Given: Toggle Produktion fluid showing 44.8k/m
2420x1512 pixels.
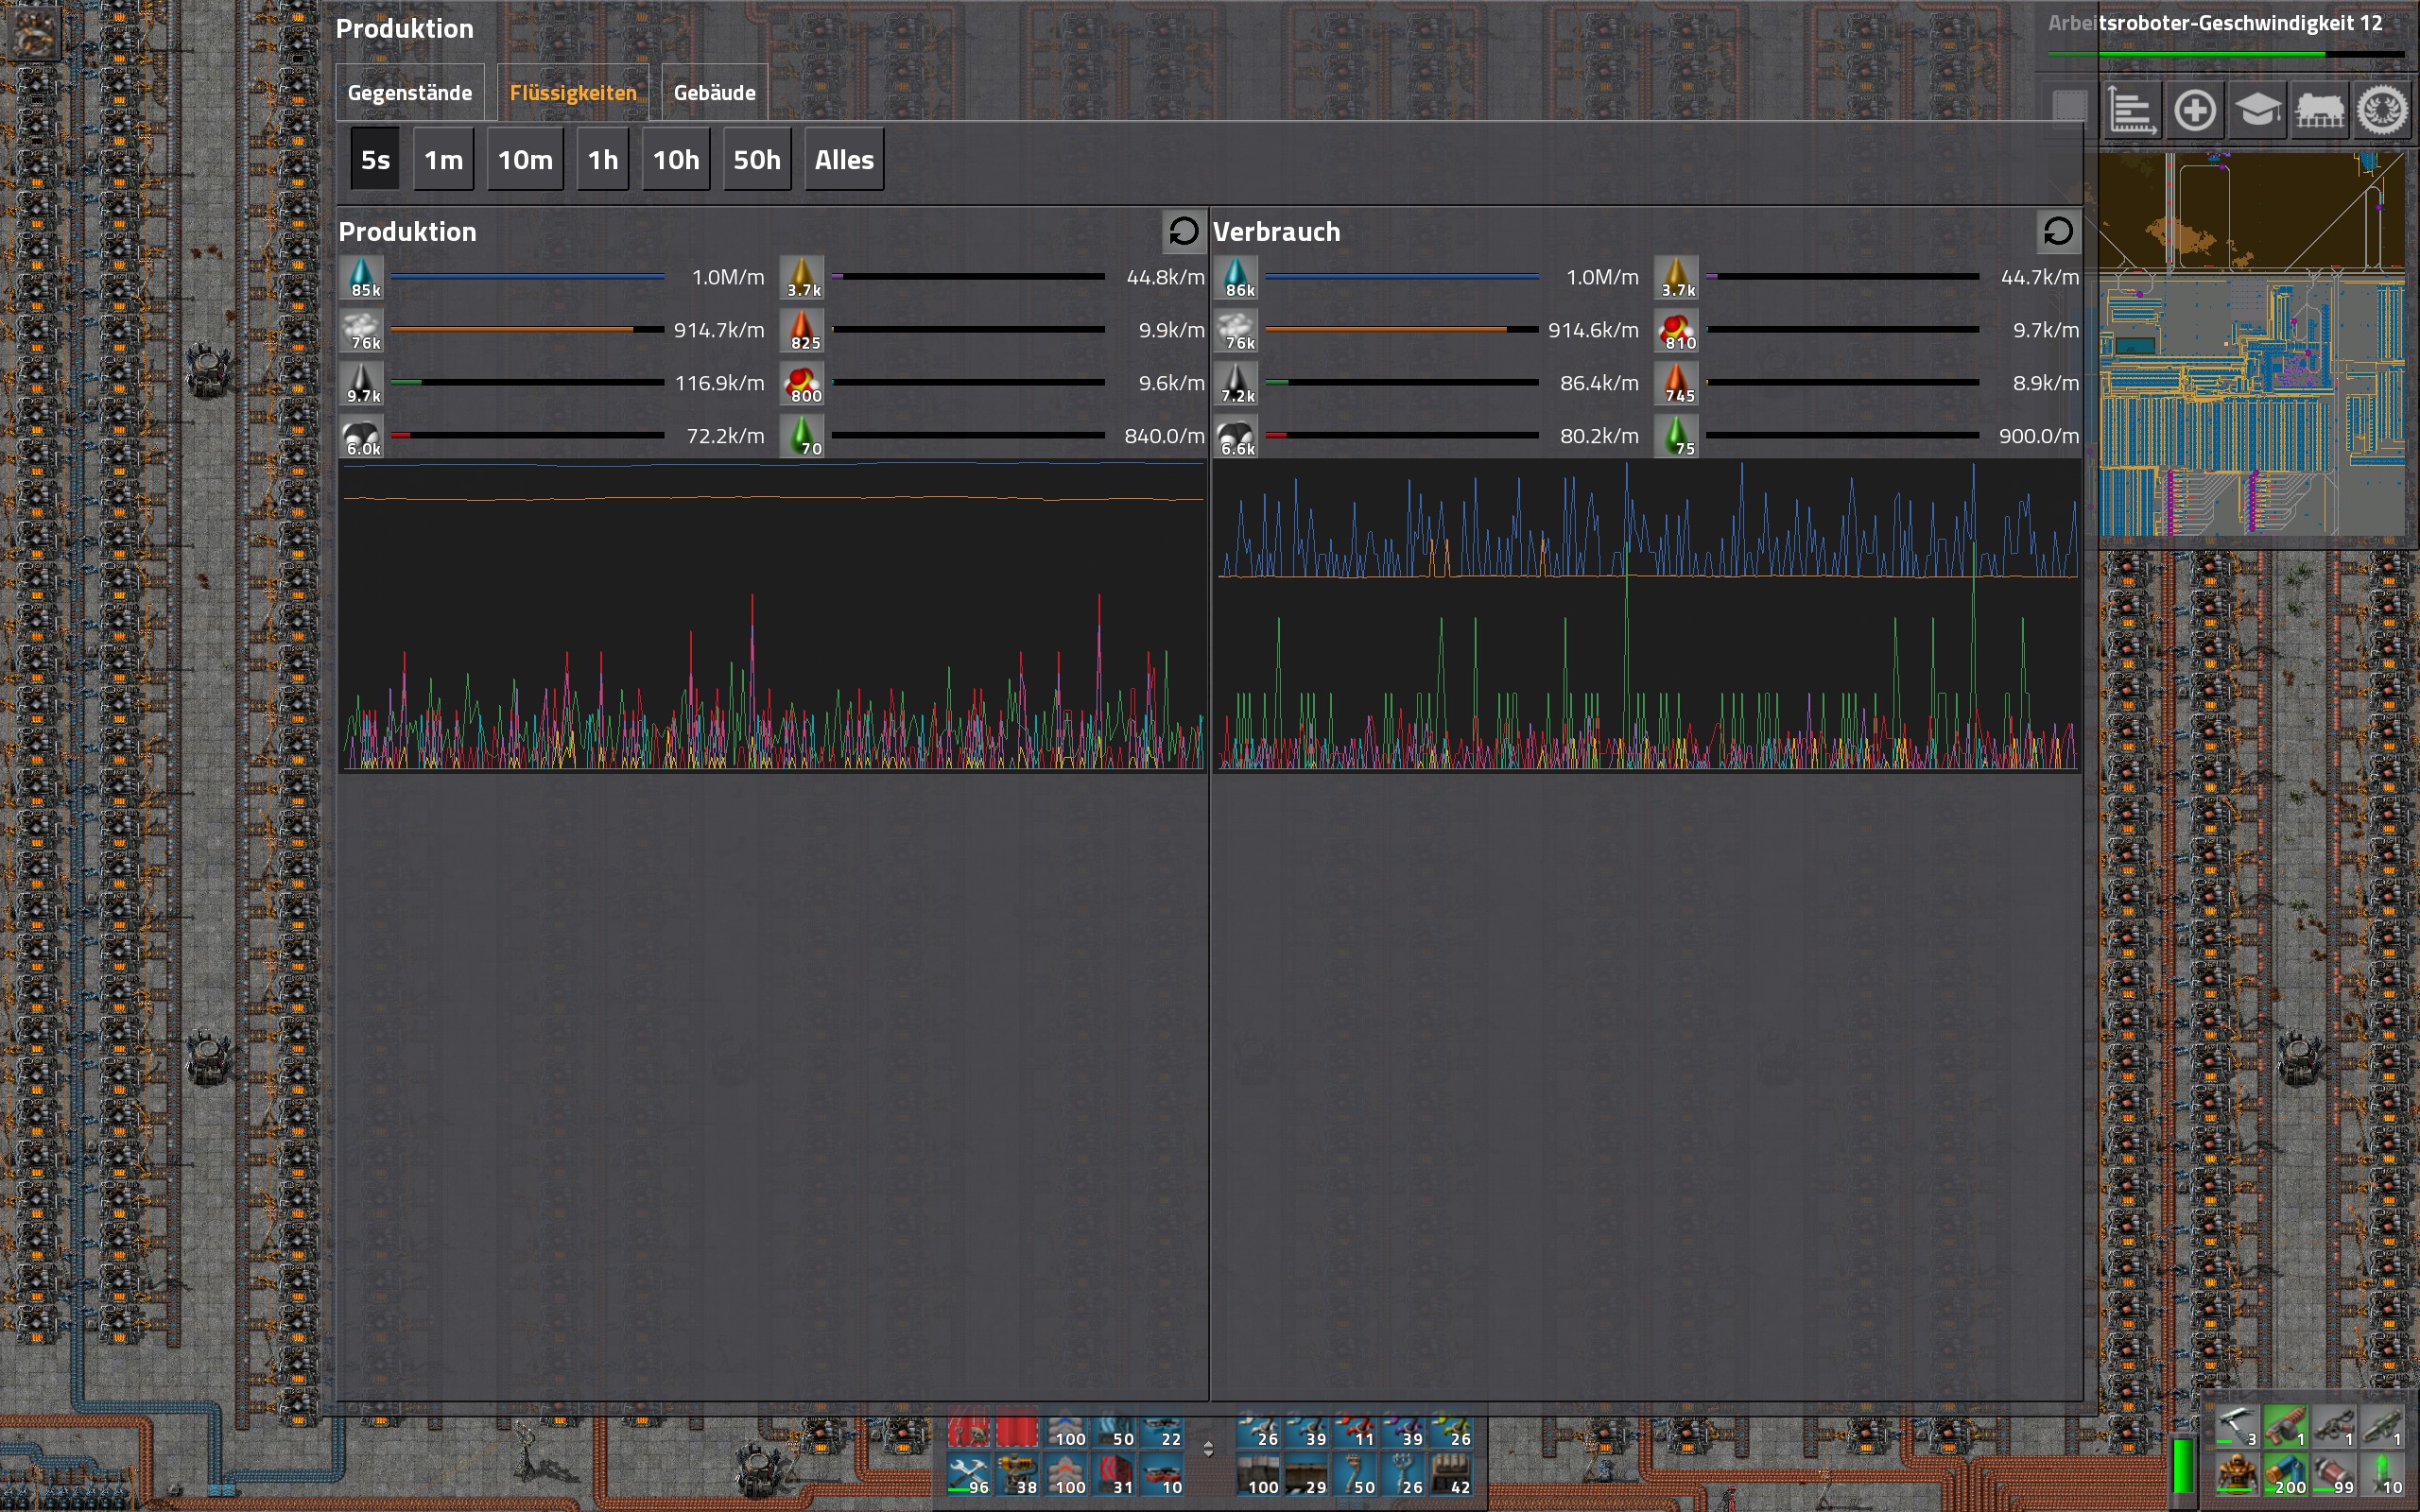Looking at the screenshot, I should [803, 277].
